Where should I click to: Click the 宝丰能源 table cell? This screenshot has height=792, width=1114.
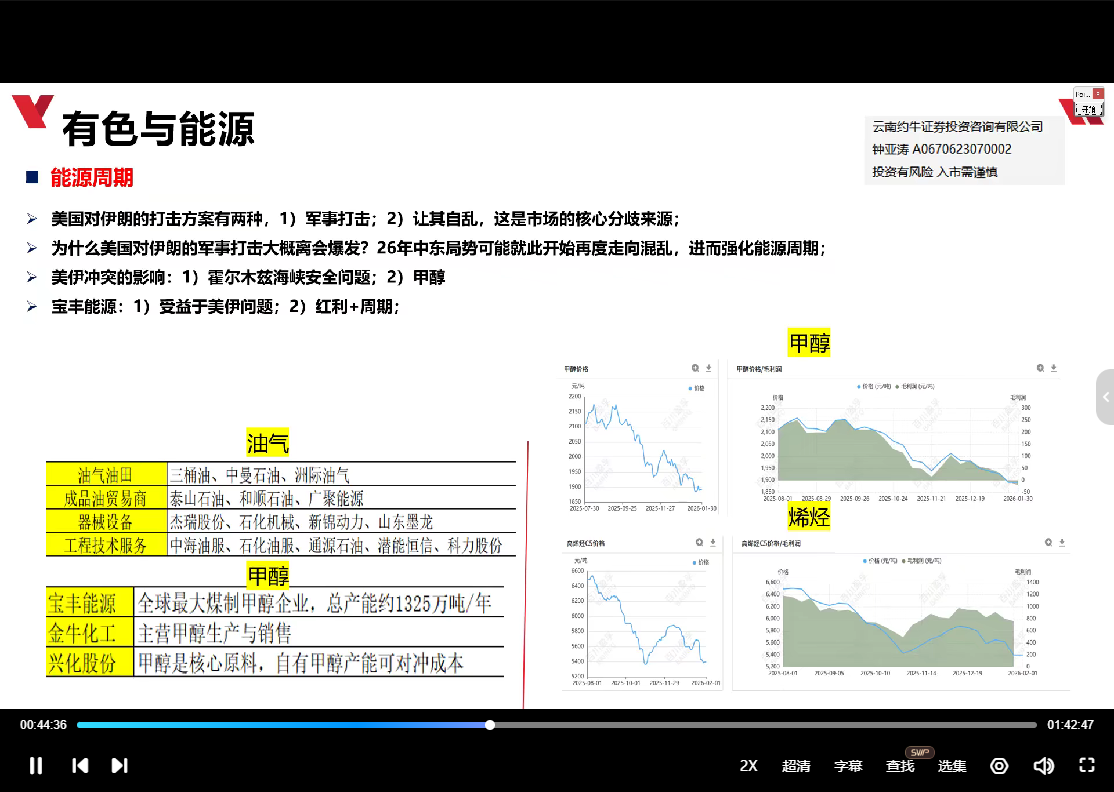(x=90, y=603)
